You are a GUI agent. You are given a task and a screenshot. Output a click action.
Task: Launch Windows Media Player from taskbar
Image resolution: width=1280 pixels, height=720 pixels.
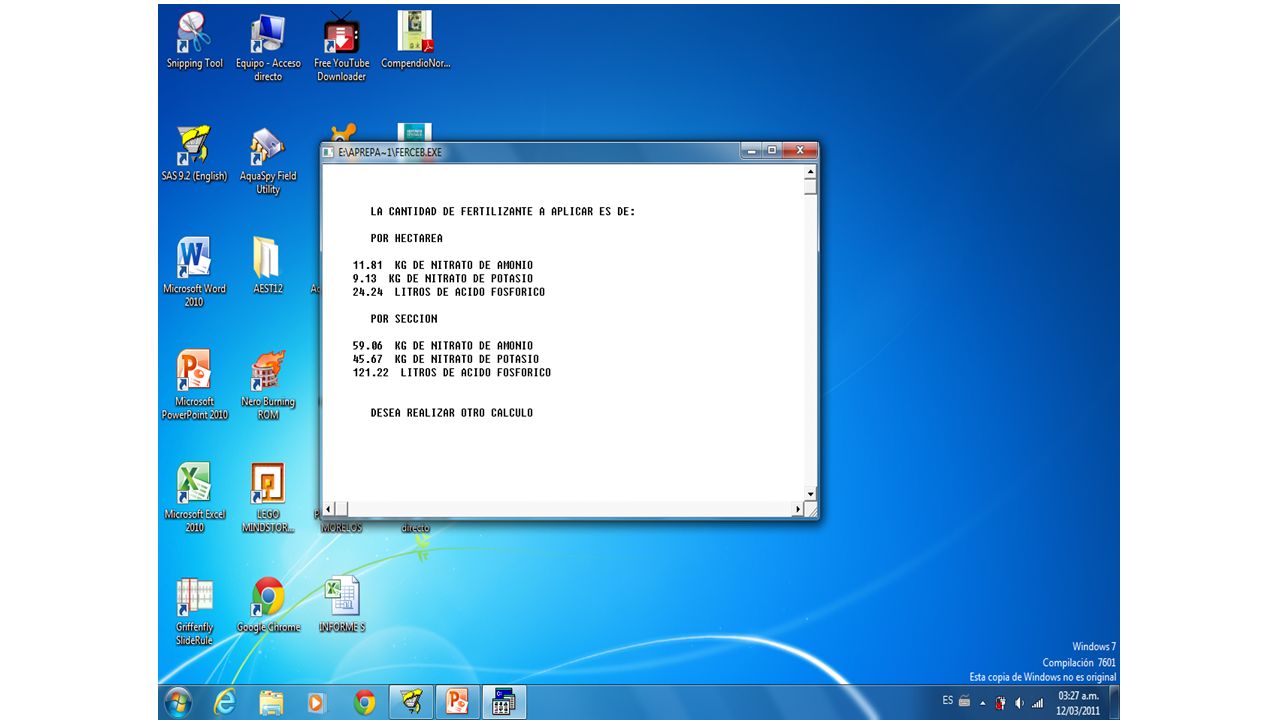(317, 703)
